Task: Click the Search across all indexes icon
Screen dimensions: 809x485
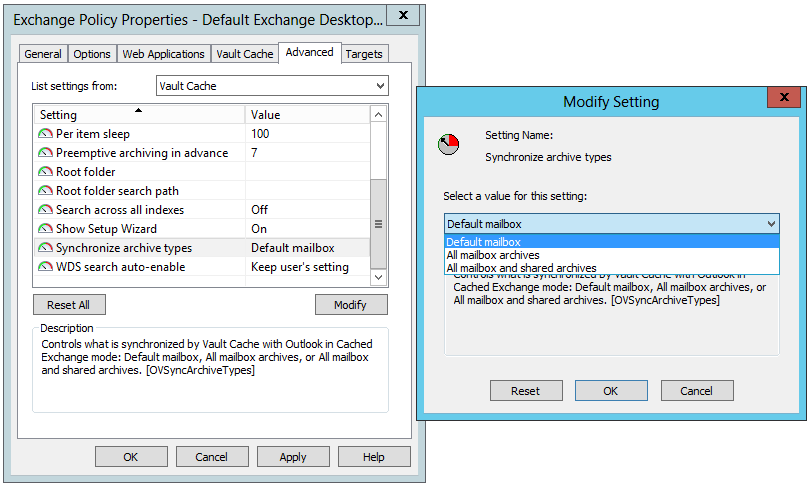Action: tap(45, 210)
